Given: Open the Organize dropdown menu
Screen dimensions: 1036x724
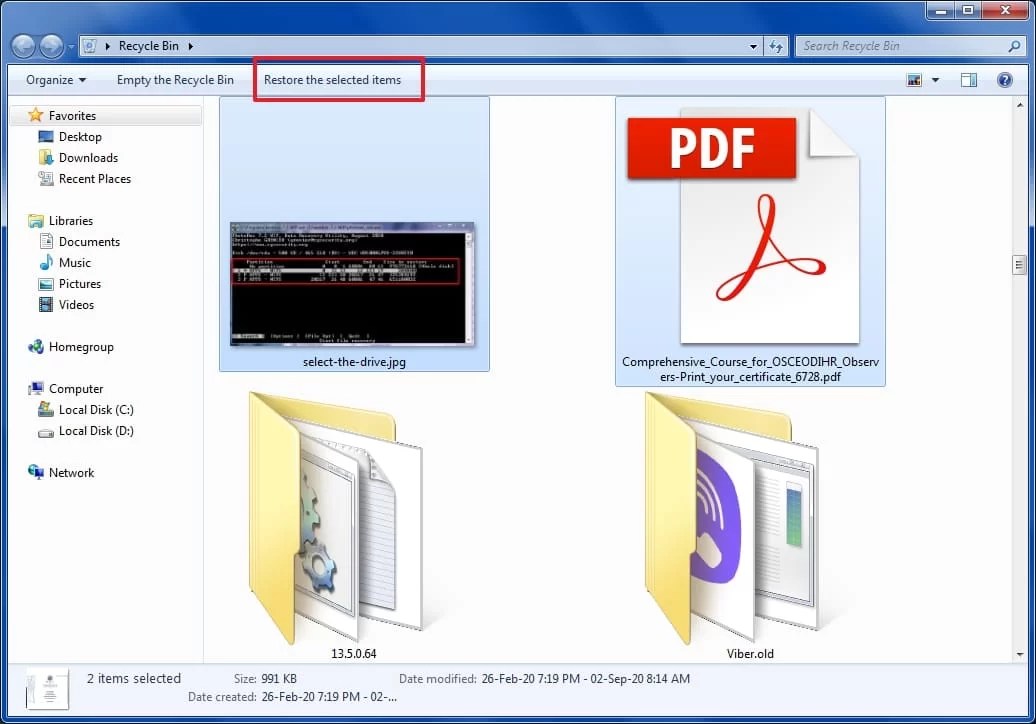Looking at the screenshot, I should click(55, 79).
